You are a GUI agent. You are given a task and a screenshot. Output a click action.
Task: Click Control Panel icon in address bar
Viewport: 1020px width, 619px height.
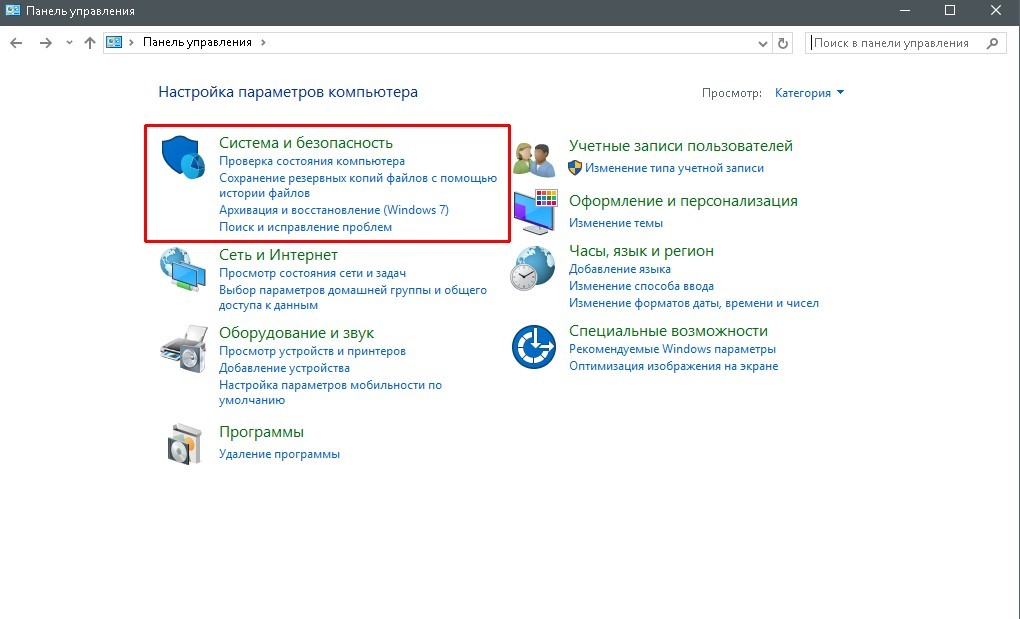[114, 42]
